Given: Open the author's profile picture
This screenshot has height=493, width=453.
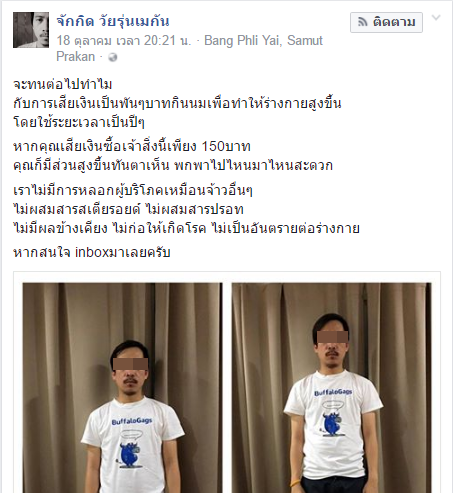Looking at the screenshot, I should point(31,30).
